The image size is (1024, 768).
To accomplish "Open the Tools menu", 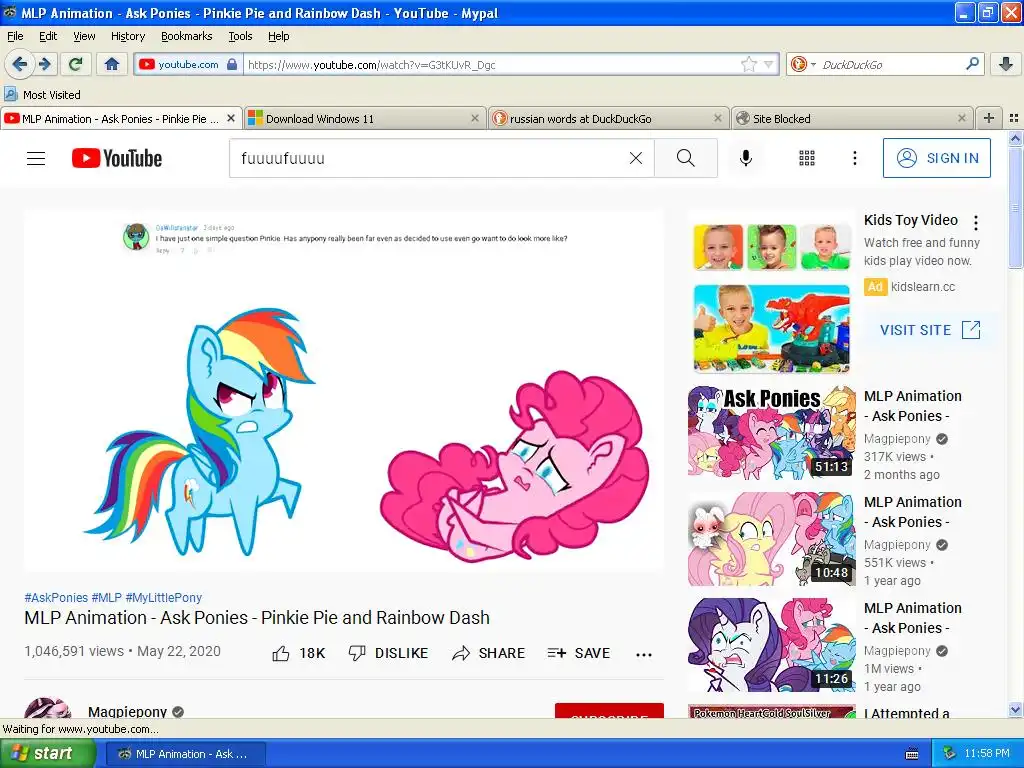I will [240, 37].
